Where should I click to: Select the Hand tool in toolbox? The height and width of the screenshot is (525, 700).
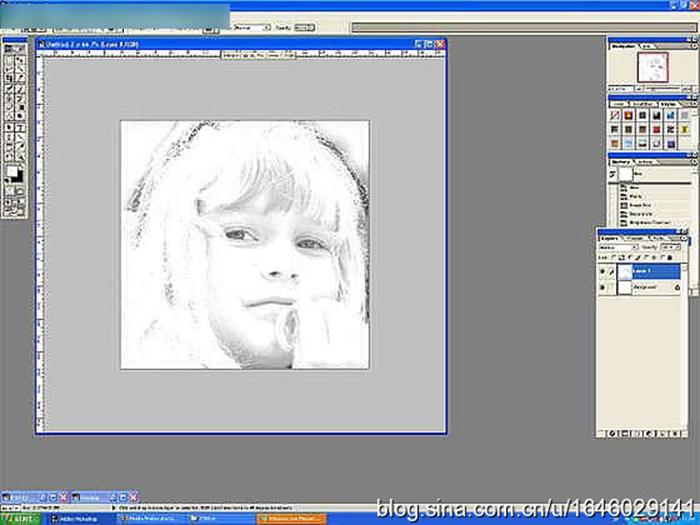(9, 154)
